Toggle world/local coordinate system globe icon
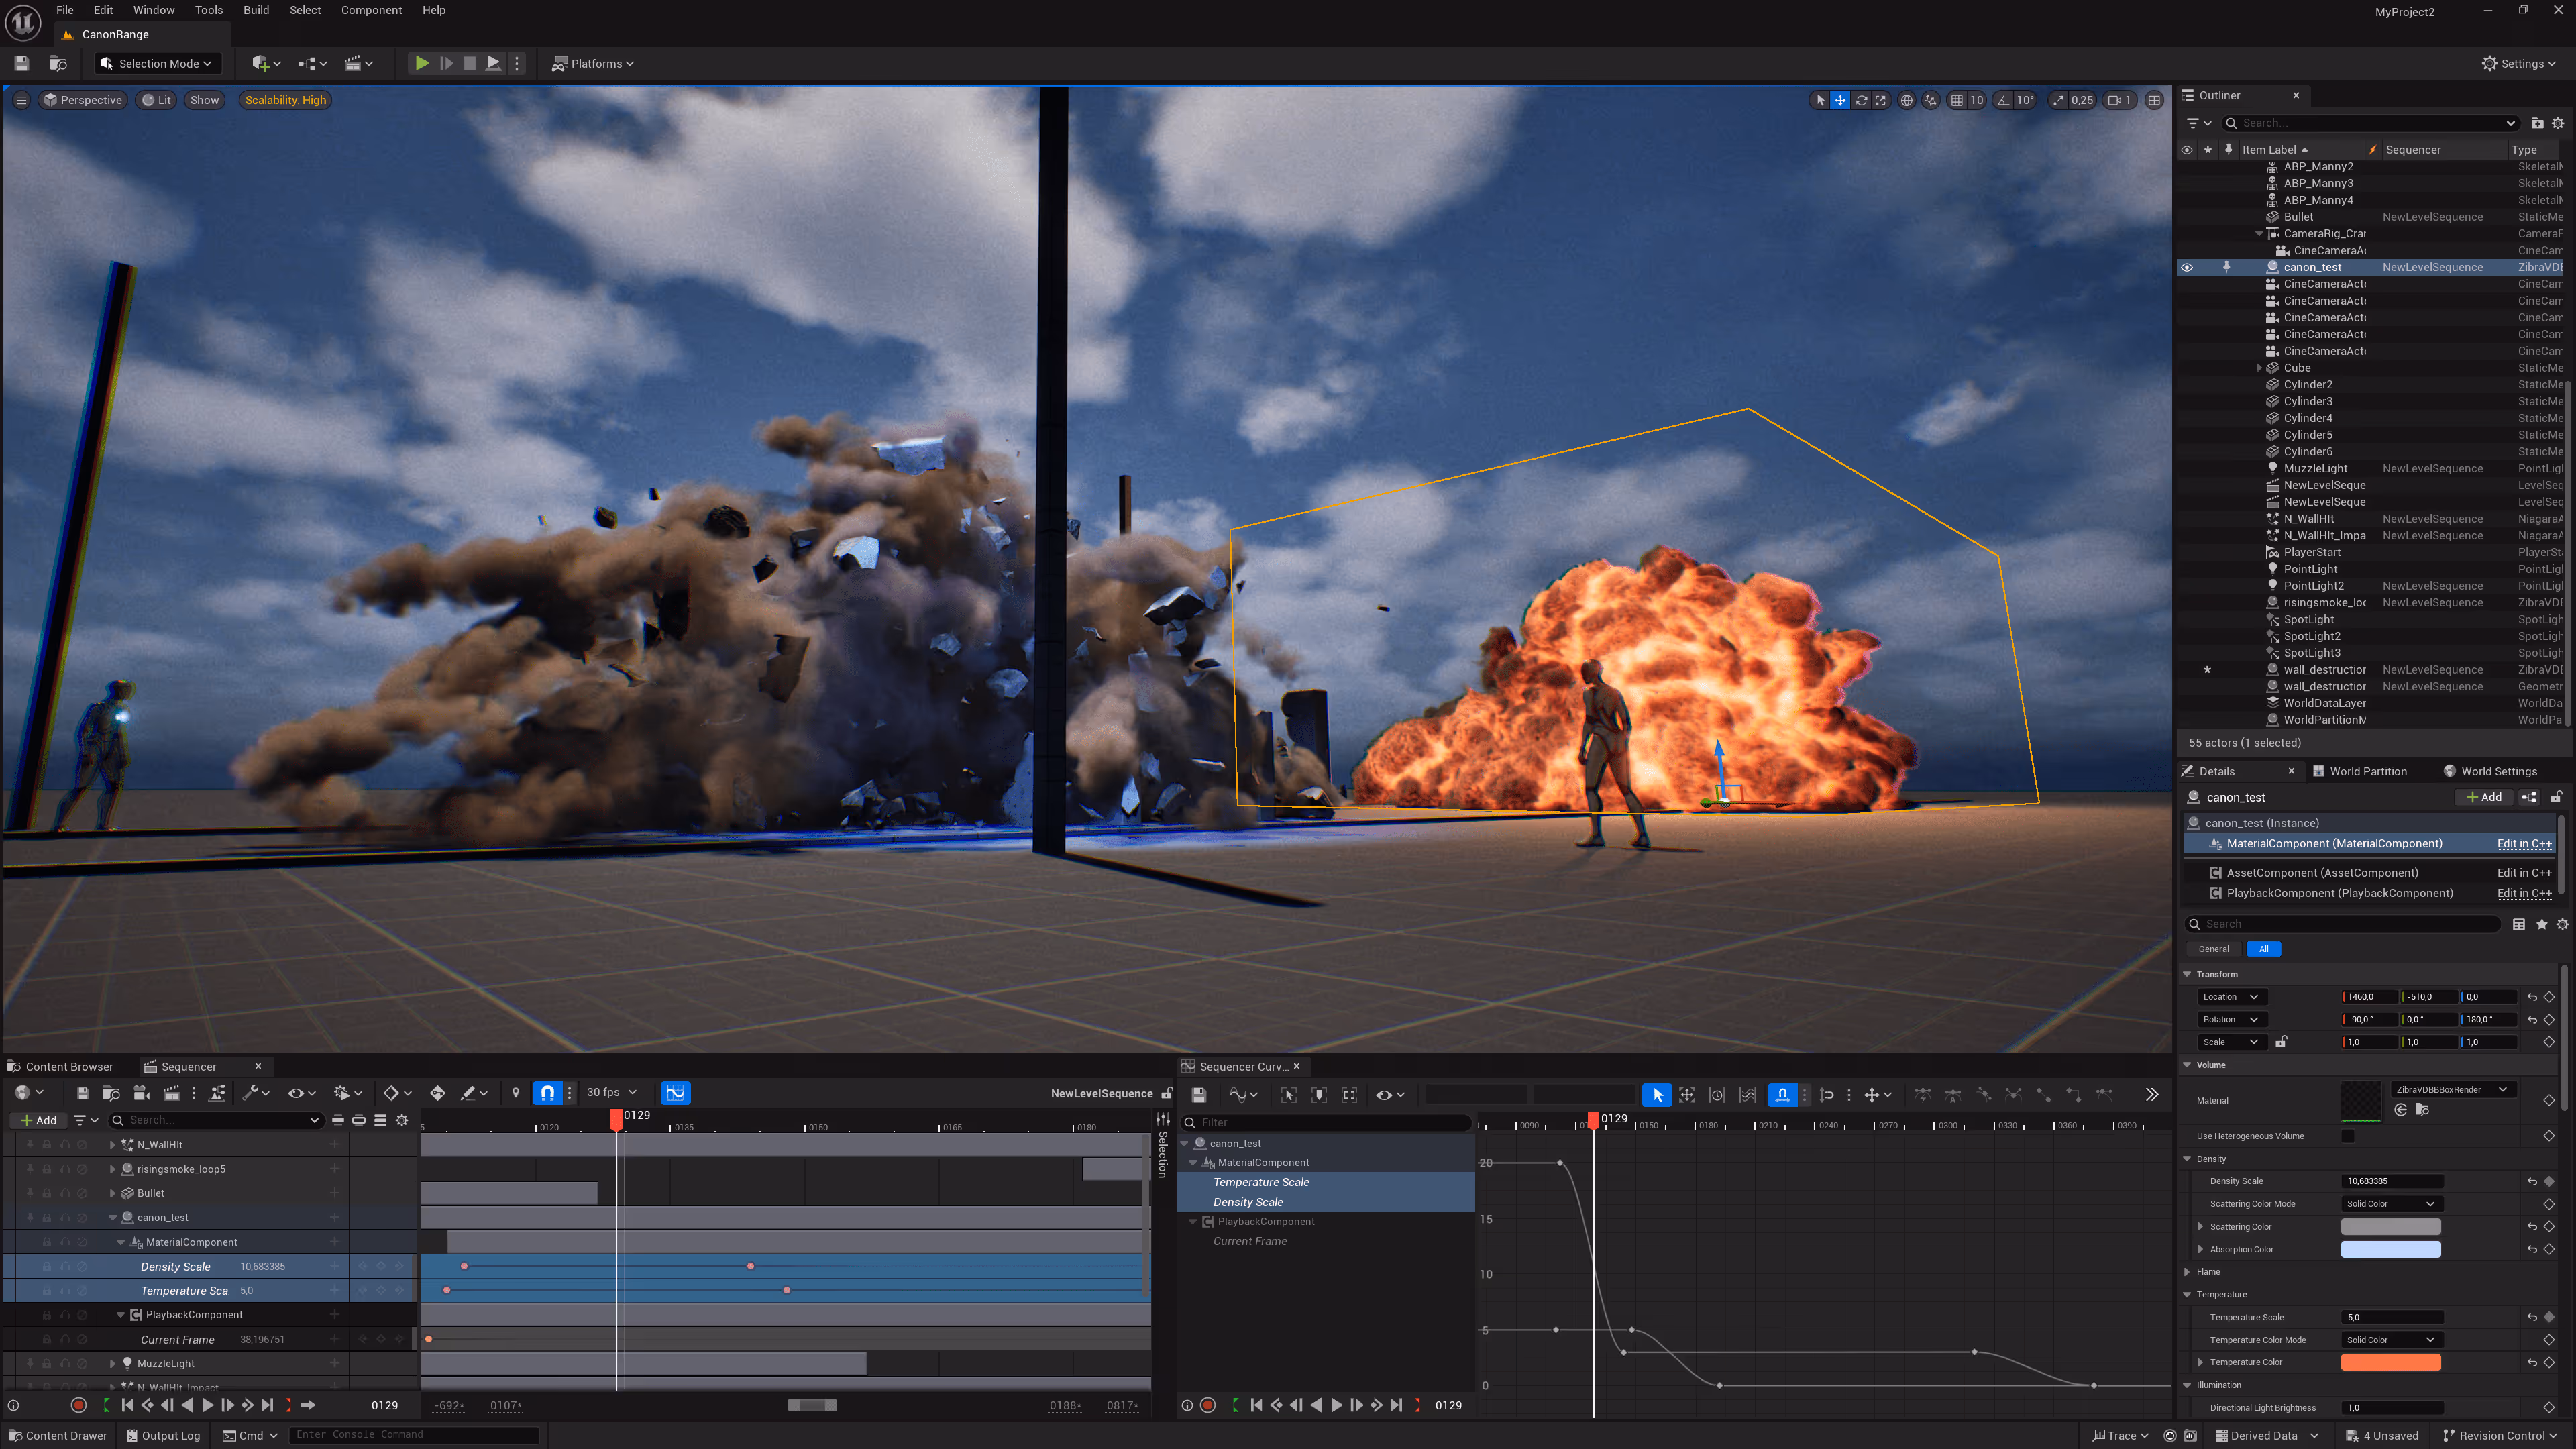Viewport: 2576px width, 1449px height. [1907, 100]
